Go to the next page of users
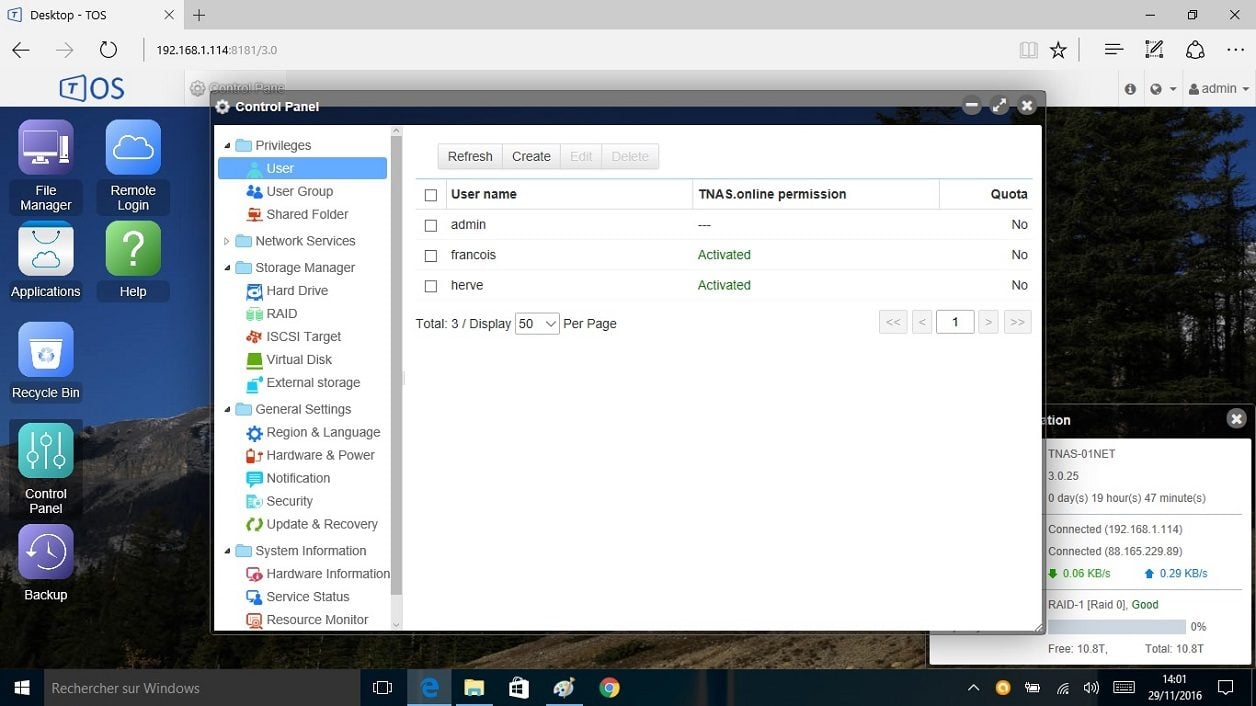This screenshot has height=706, width=1256. 988,322
